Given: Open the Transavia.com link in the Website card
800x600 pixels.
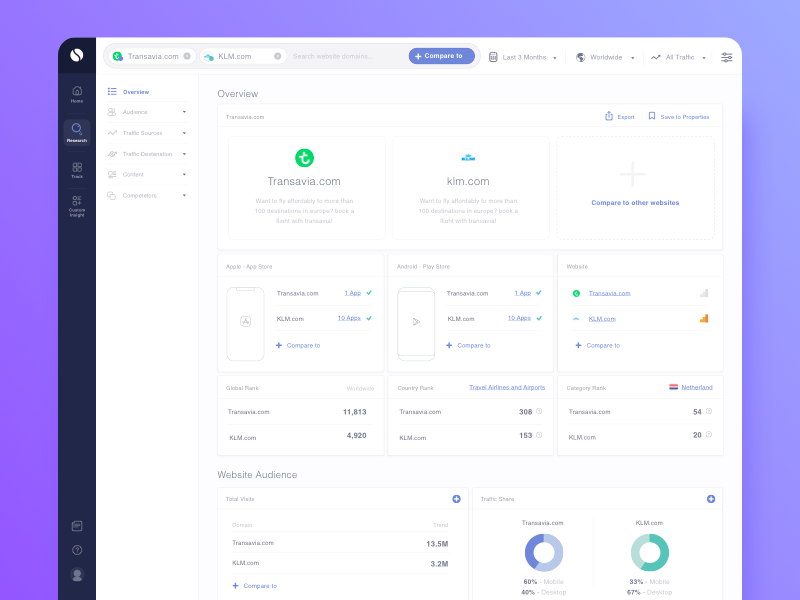Looking at the screenshot, I should point(609,293).
